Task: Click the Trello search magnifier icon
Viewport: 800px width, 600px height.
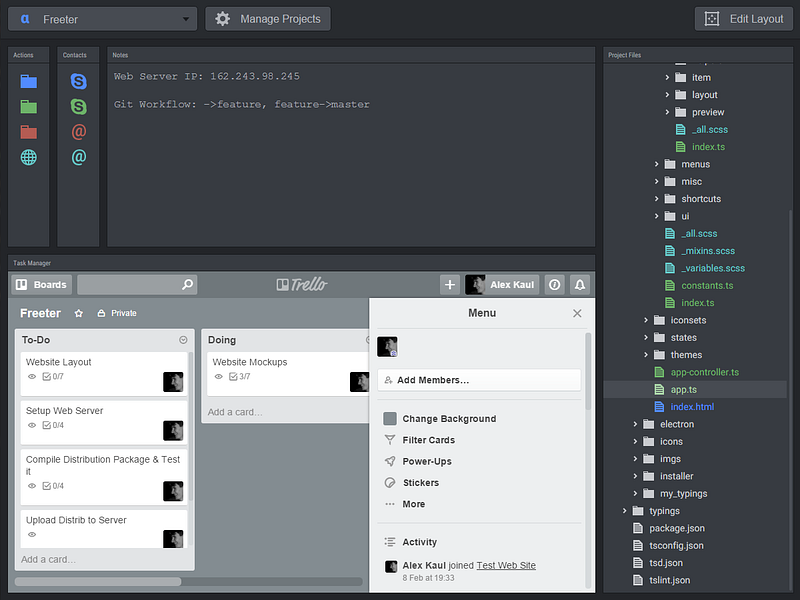Action: (188, 284)
